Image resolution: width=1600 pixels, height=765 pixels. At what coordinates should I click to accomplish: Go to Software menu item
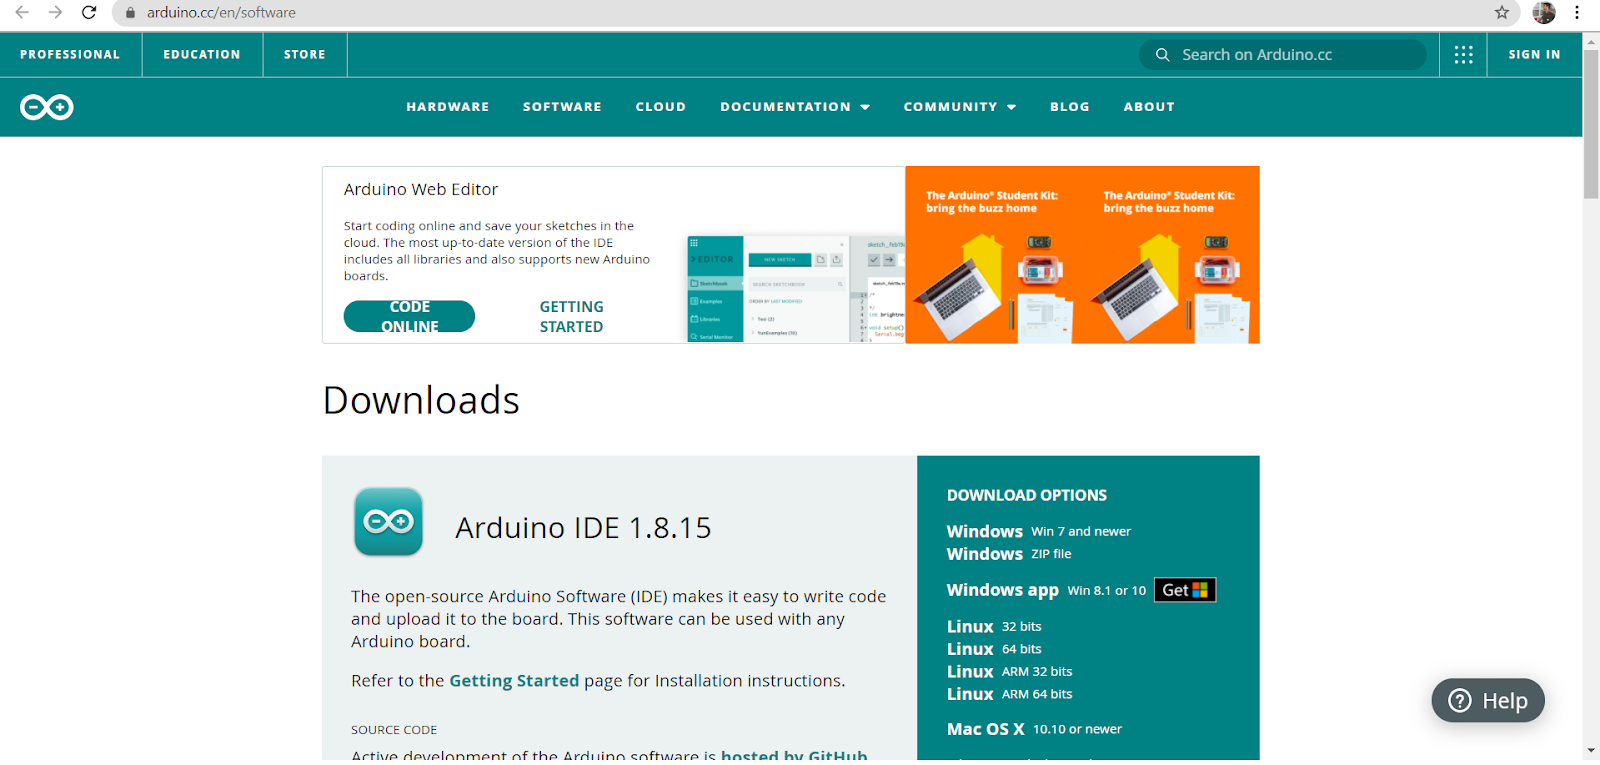coord(562,107)
